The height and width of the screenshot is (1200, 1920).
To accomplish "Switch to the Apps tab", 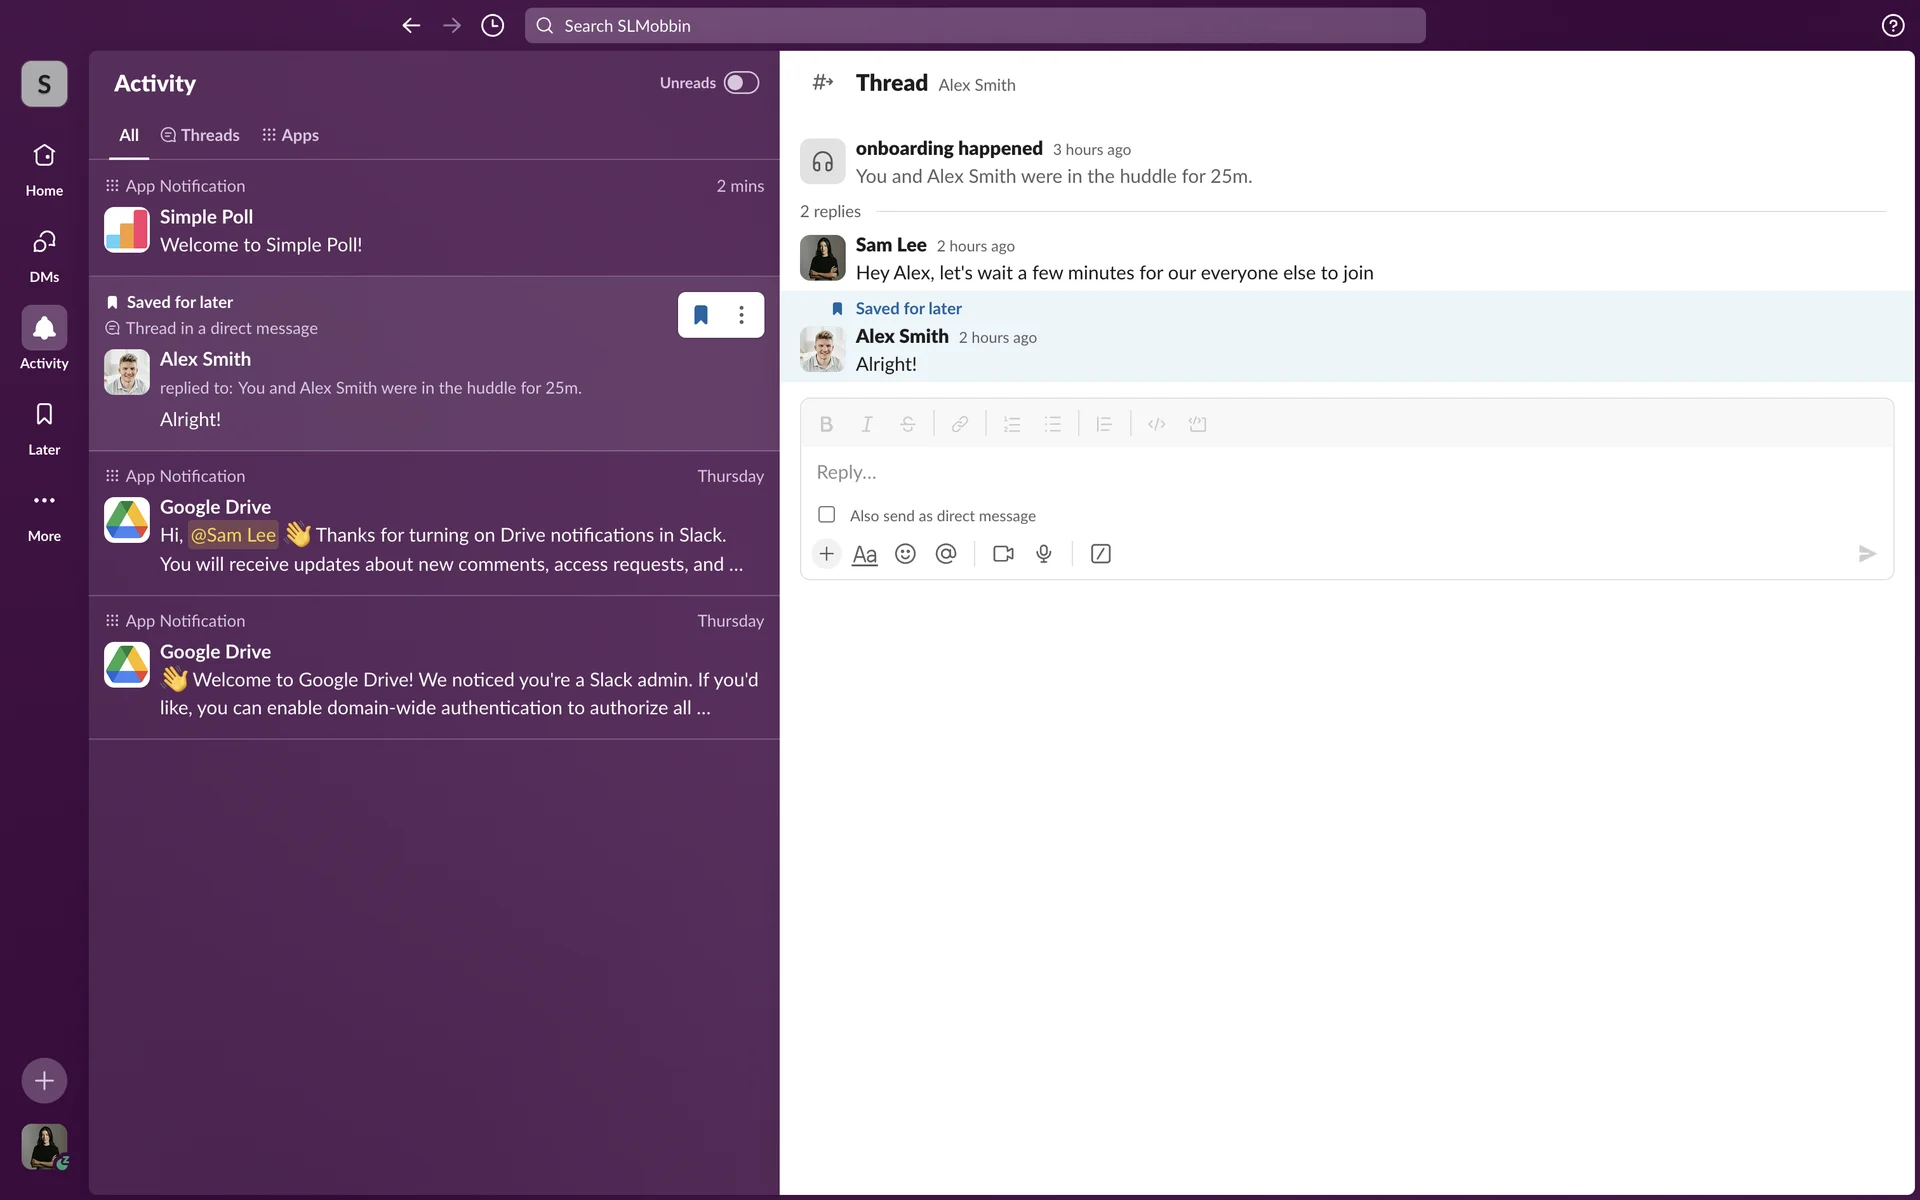I will (290, 135).
